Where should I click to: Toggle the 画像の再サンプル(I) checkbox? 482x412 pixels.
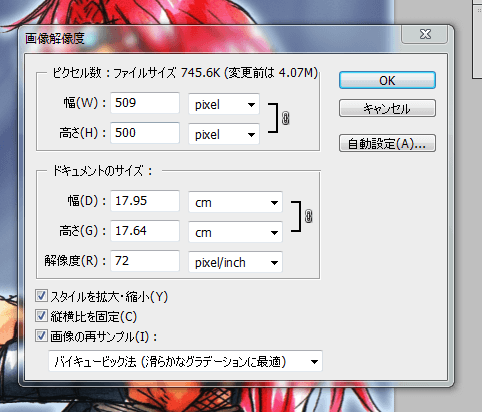41,336
